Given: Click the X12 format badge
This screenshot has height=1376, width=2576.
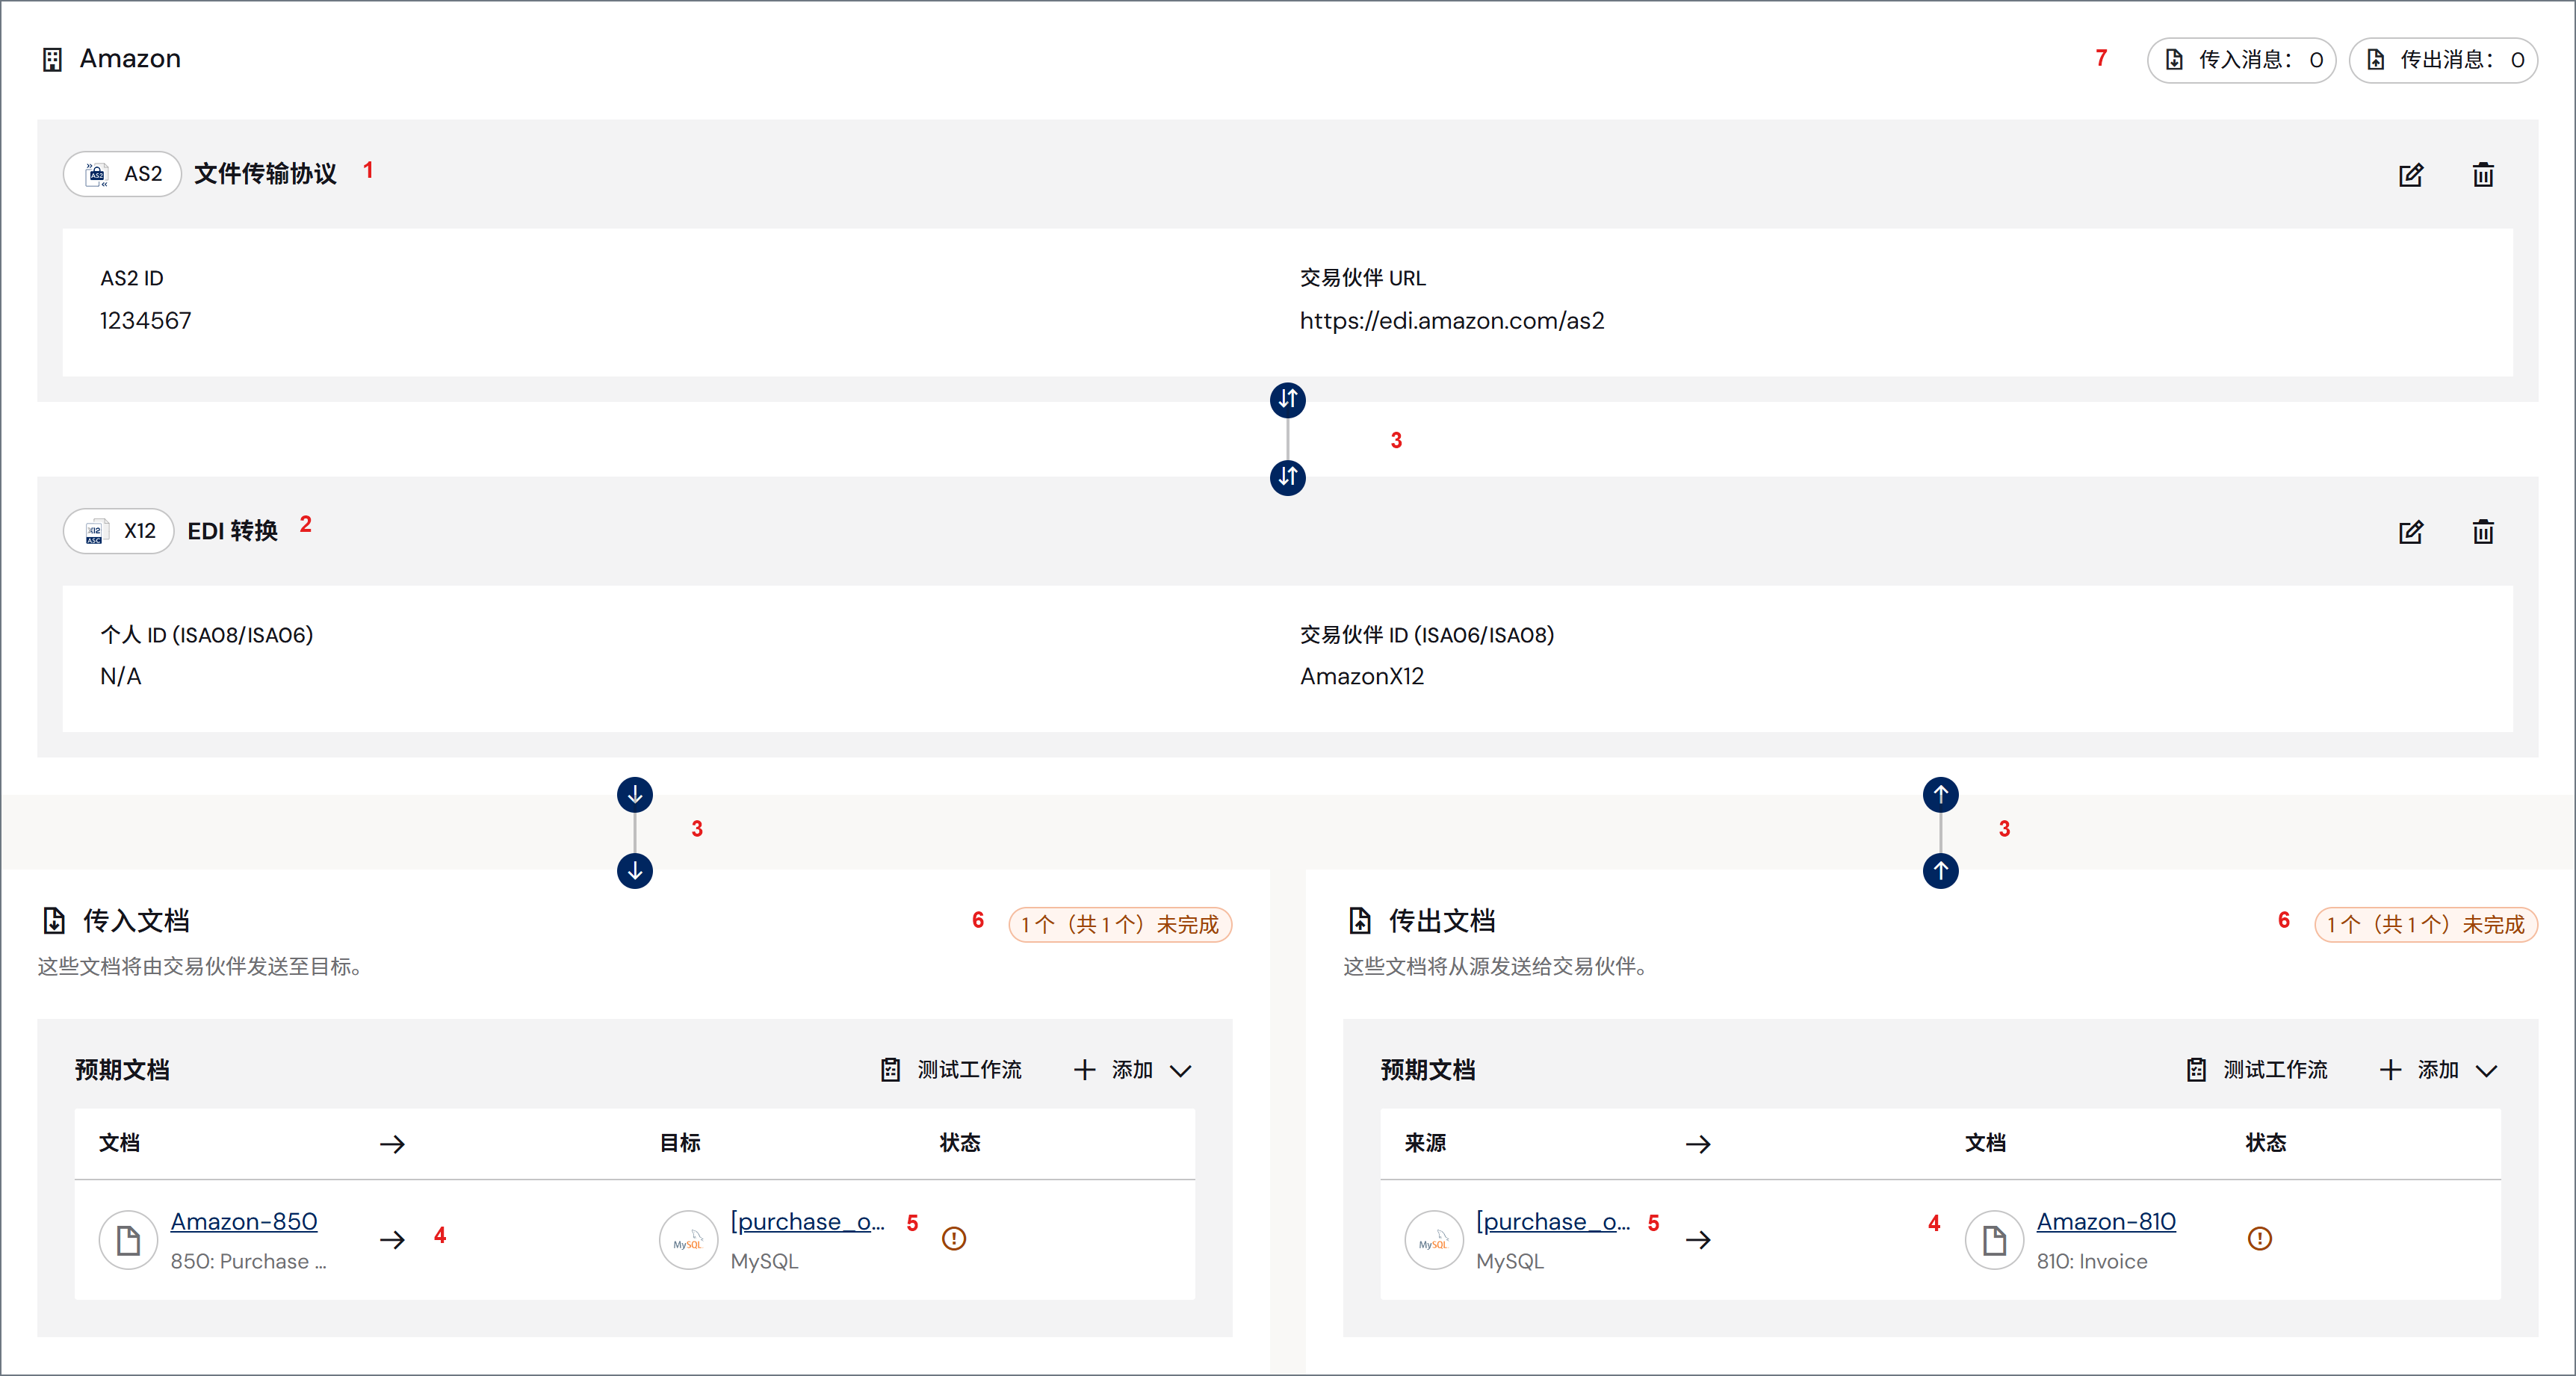Looking at the screenshot, I should click(119, 531).
